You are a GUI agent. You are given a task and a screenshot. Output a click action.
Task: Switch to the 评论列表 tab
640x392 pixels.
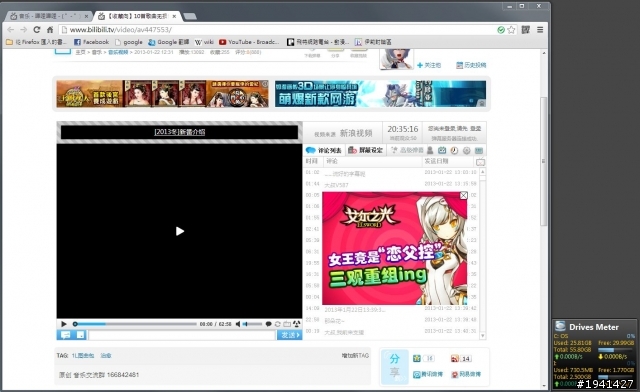[x=323, y=150]
